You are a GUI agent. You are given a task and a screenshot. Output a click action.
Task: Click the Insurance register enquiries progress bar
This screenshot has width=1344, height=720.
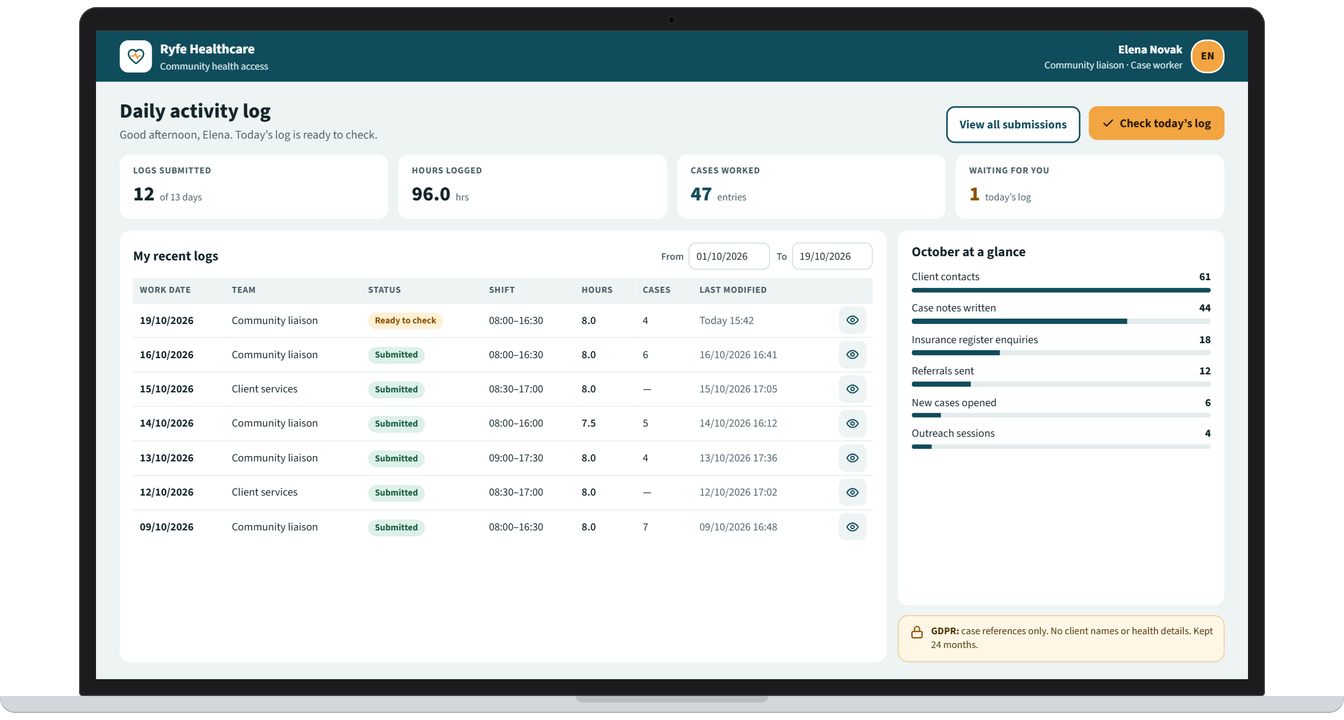(x=1061, y=353)
